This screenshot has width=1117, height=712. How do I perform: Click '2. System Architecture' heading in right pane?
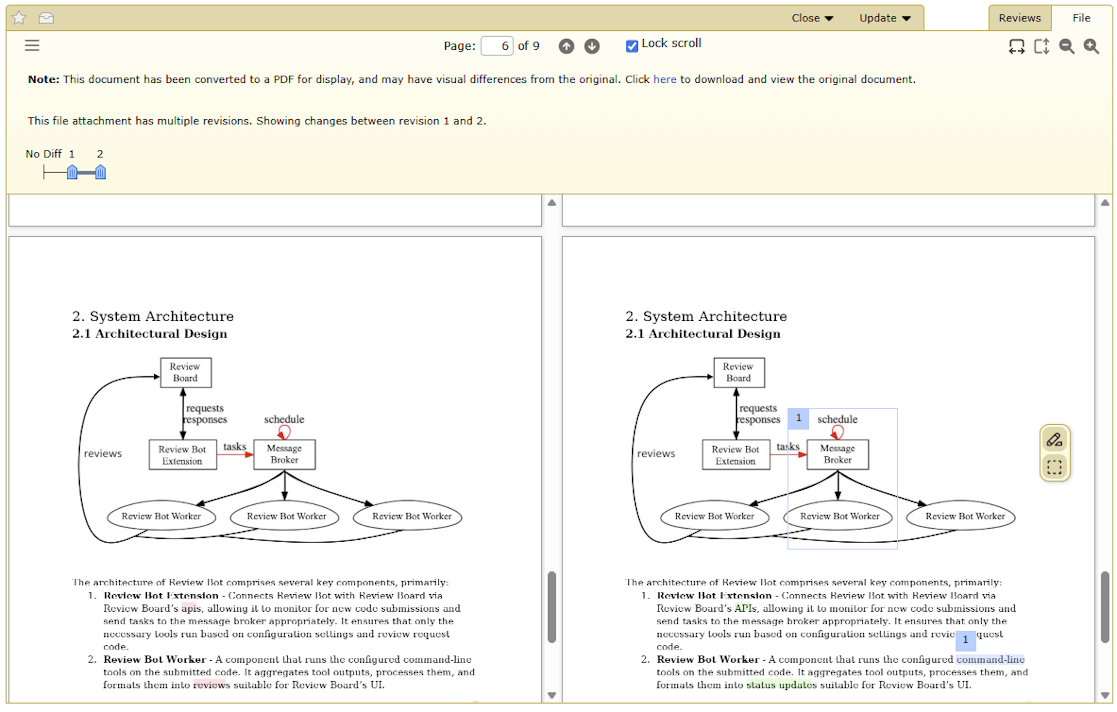coord(706,316)
